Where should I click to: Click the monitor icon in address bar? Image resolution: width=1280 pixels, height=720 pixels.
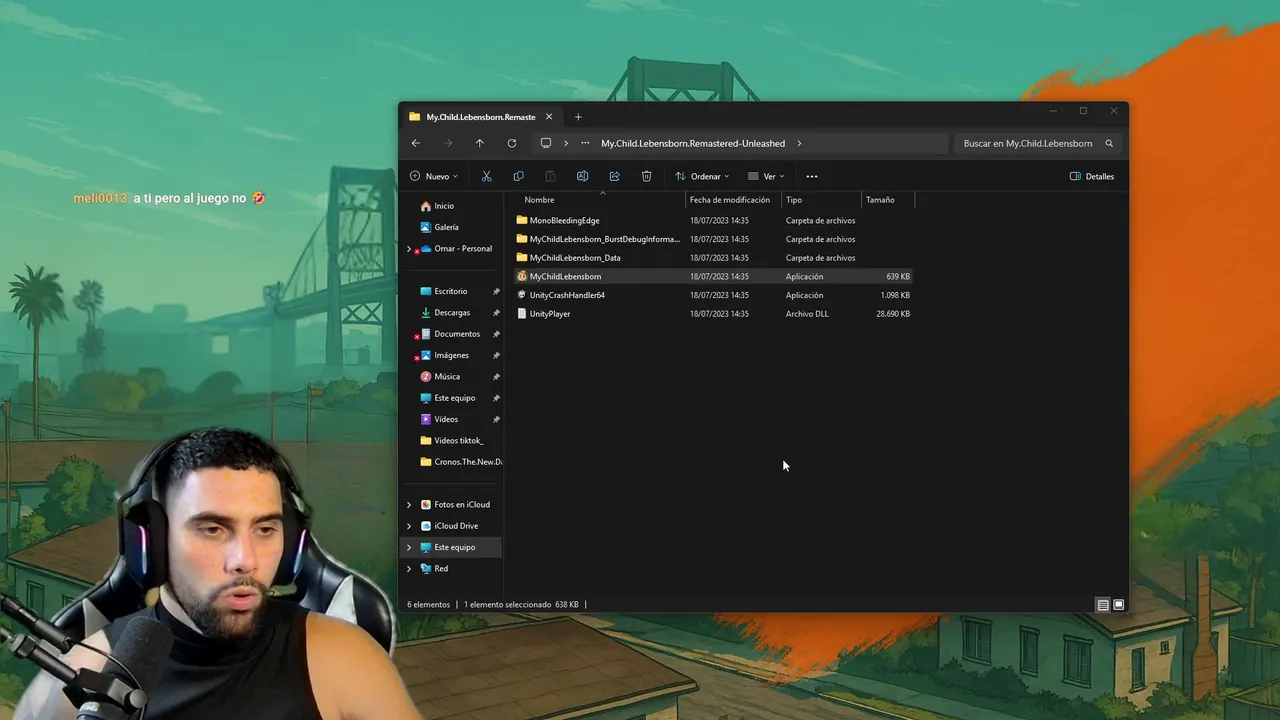tap(546, 143)
